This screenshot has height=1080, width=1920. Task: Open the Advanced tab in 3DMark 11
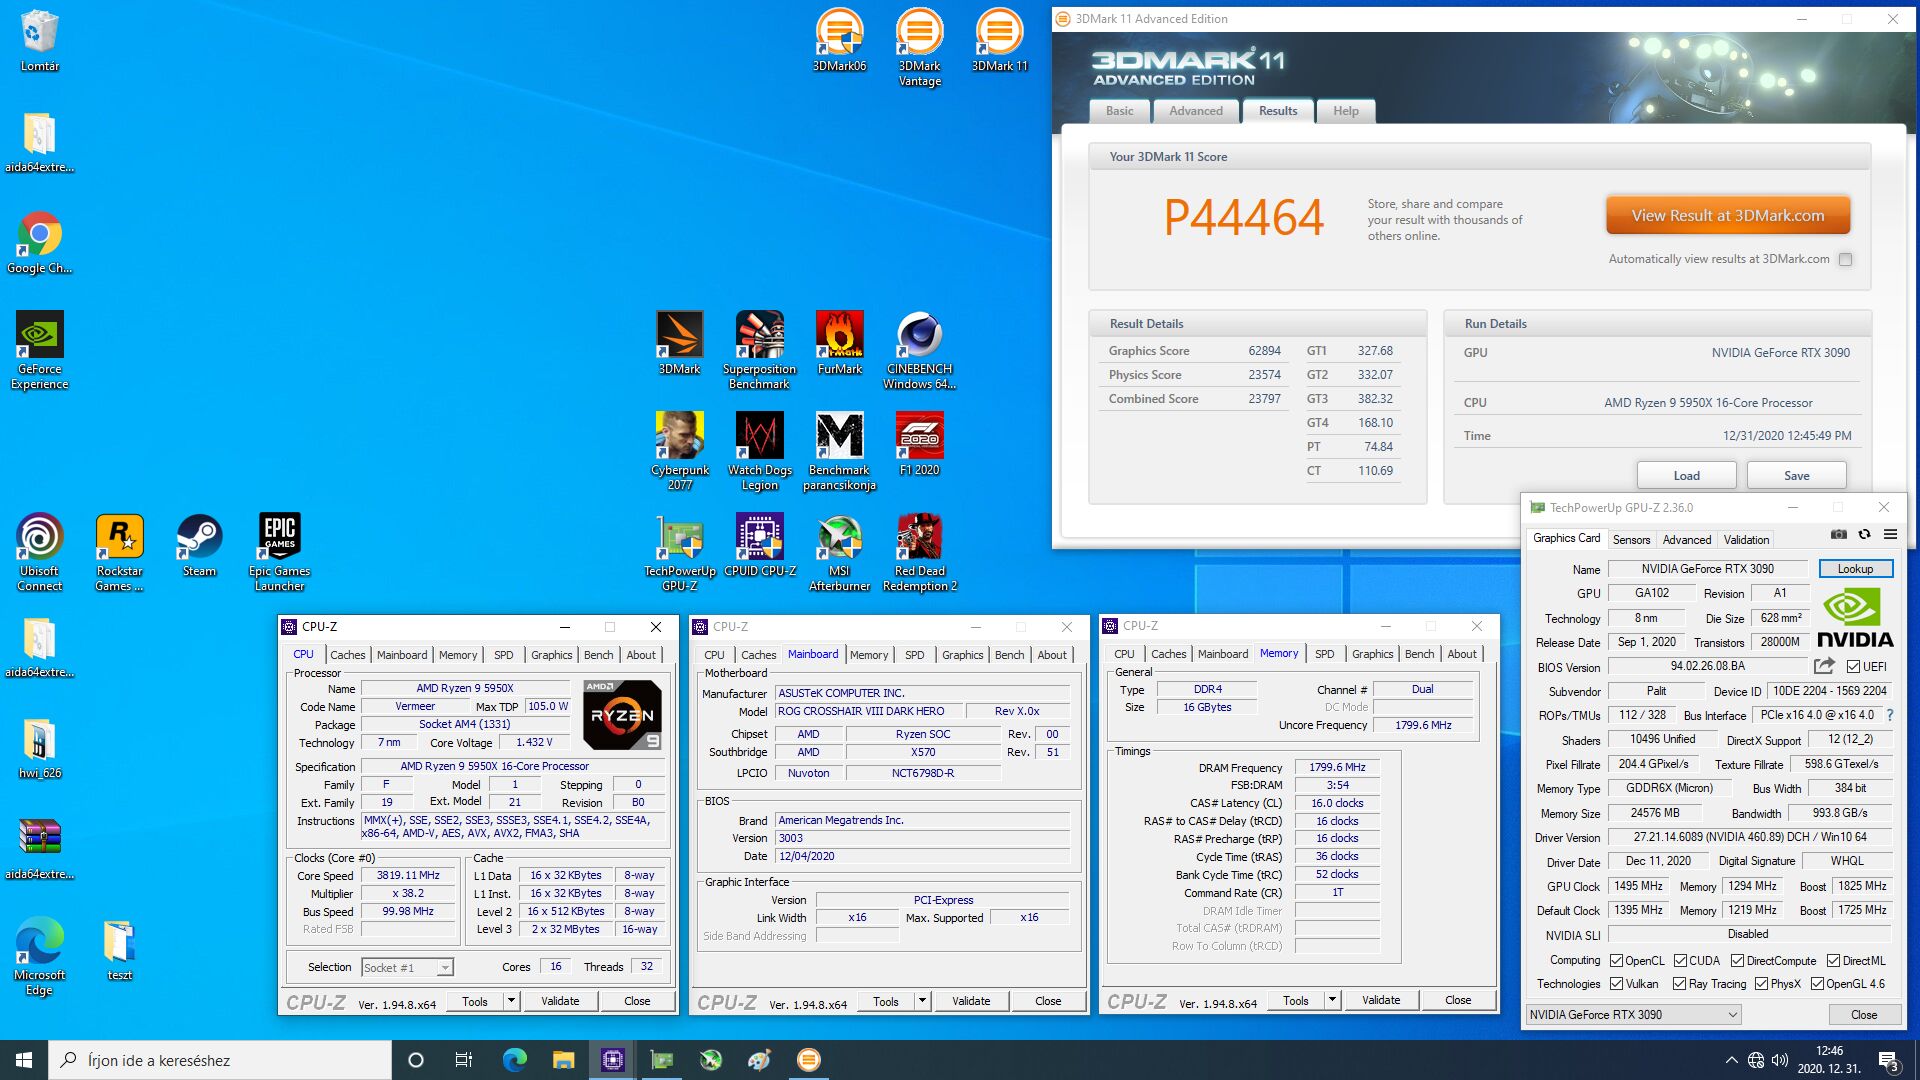[1195, 111]
